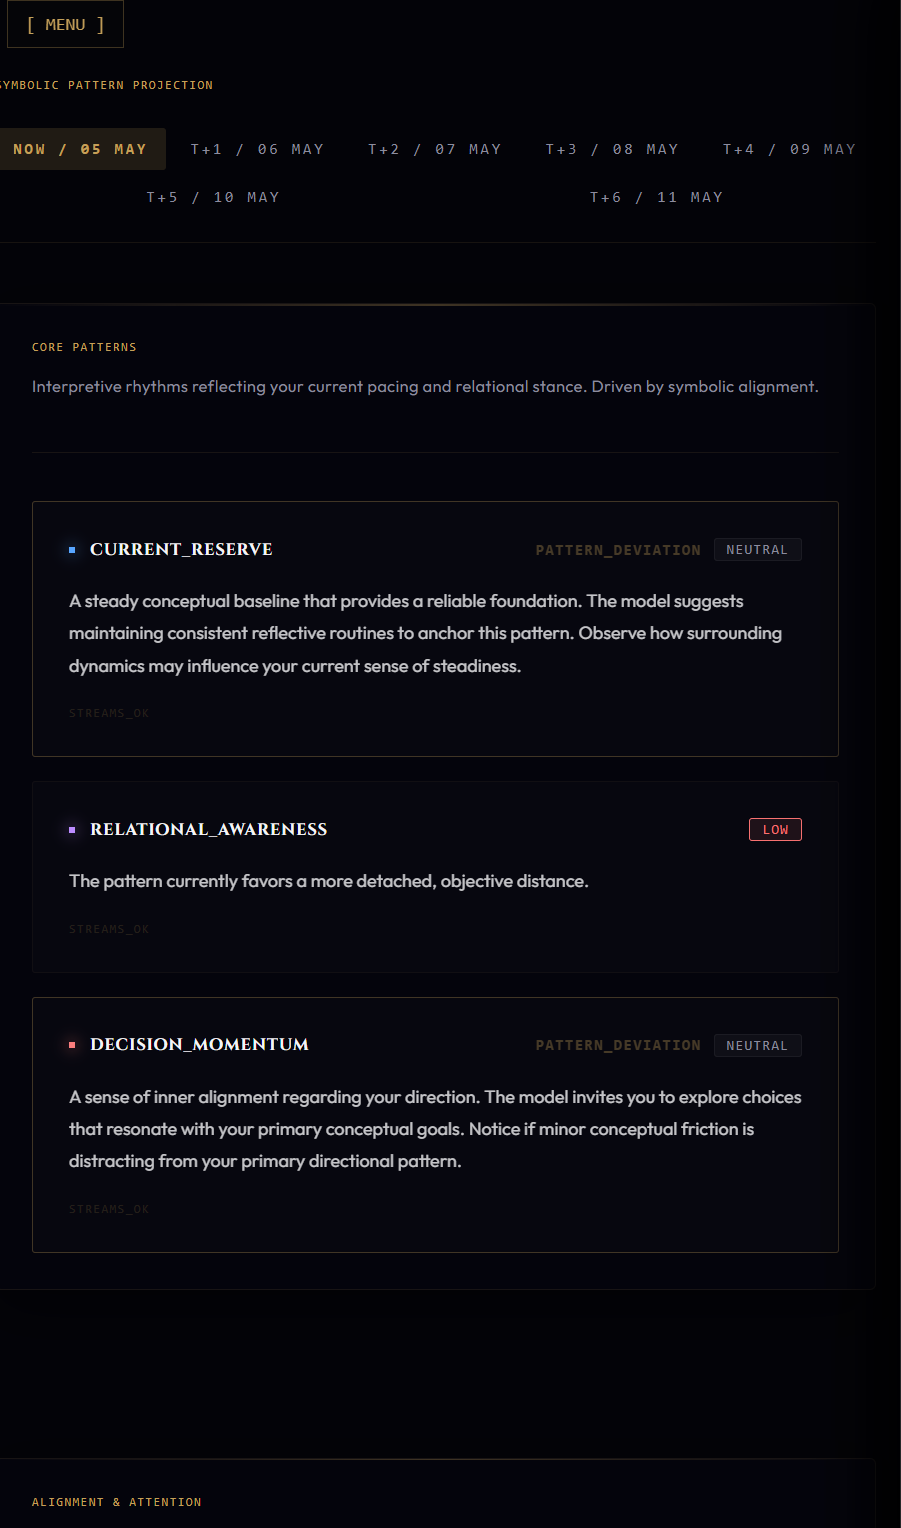This screenshot has width=901, height=1528.
Task: Open the T+4 / 09 MAY tab
Action: click(x=789, y=149)
